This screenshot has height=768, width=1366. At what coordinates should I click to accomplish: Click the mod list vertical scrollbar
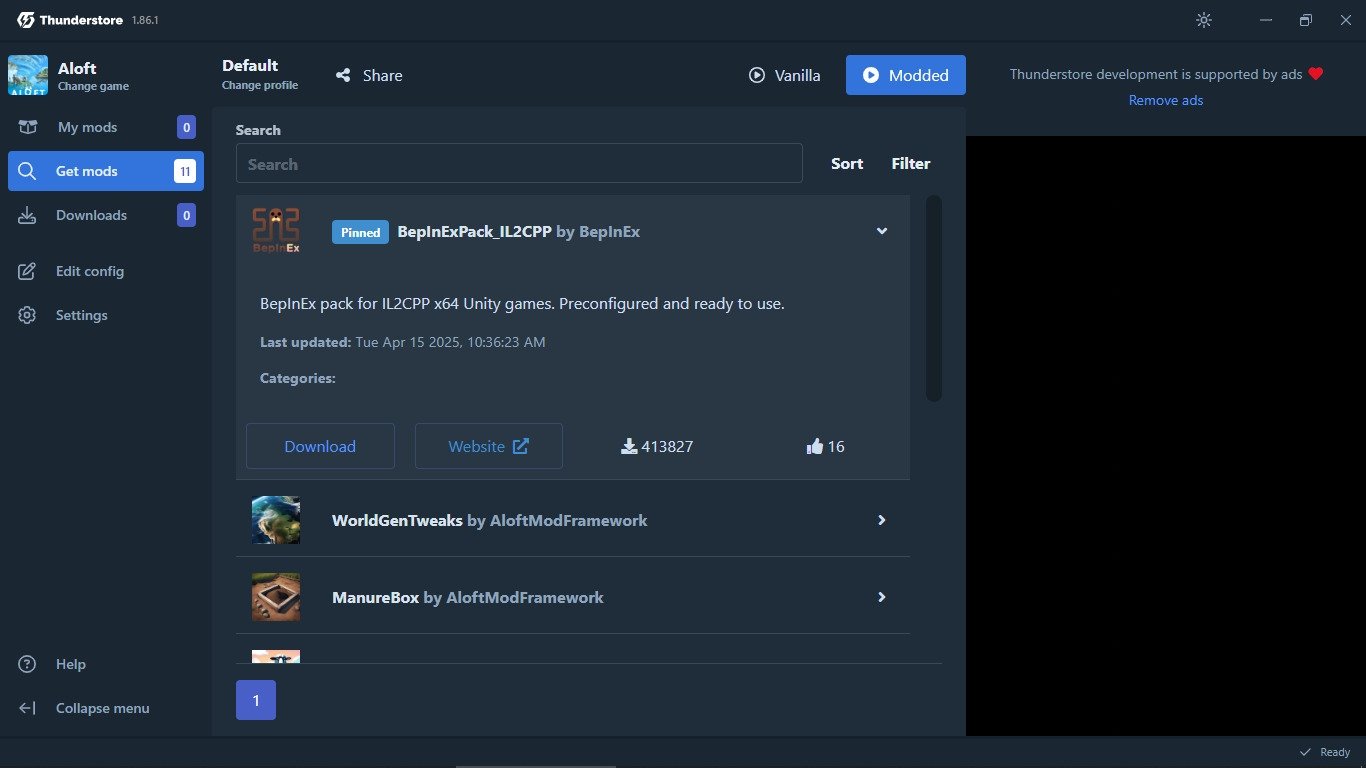click(x=934, y=298)
